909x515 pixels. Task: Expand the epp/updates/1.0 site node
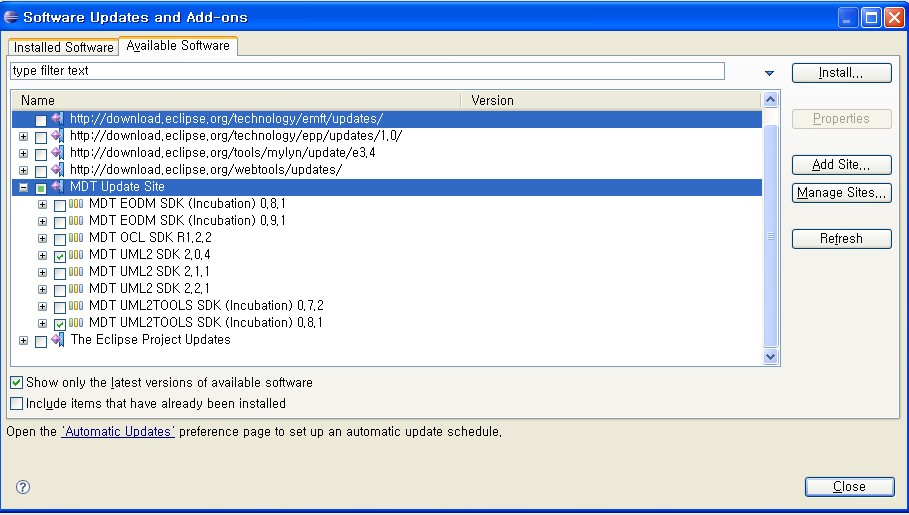point(23,136)
